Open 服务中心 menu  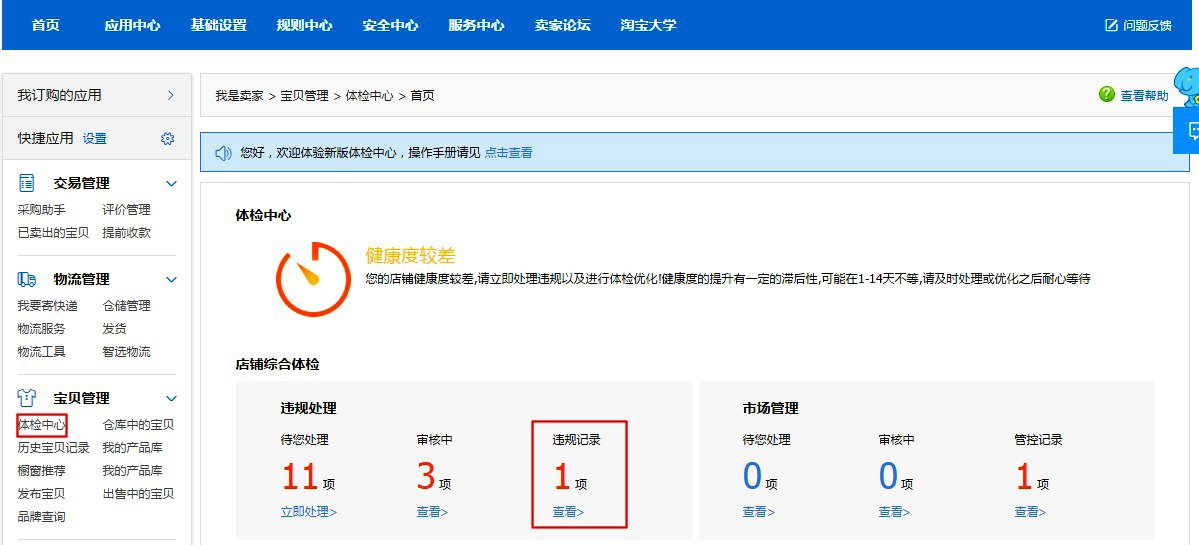[476, 25]
